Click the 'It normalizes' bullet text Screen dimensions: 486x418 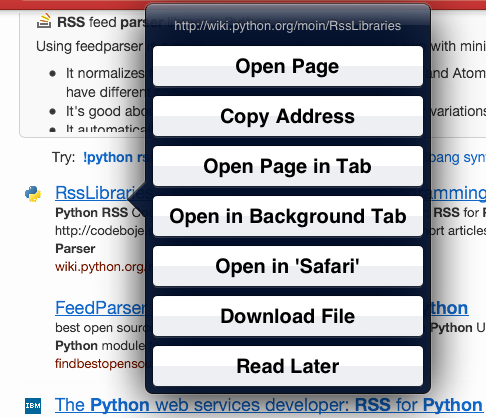click(x=105, y=73)
